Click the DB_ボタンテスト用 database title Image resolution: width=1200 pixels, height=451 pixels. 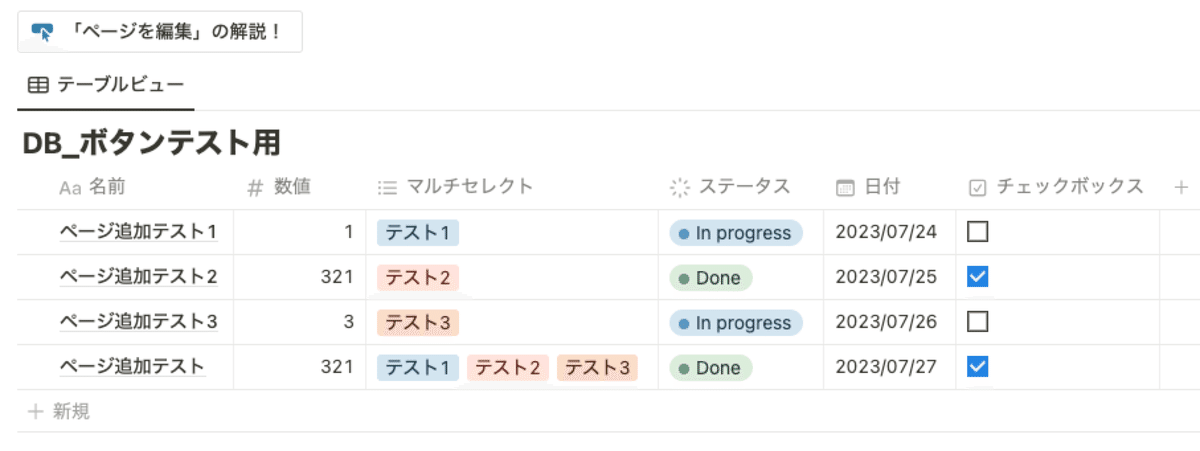click(151, 143)
